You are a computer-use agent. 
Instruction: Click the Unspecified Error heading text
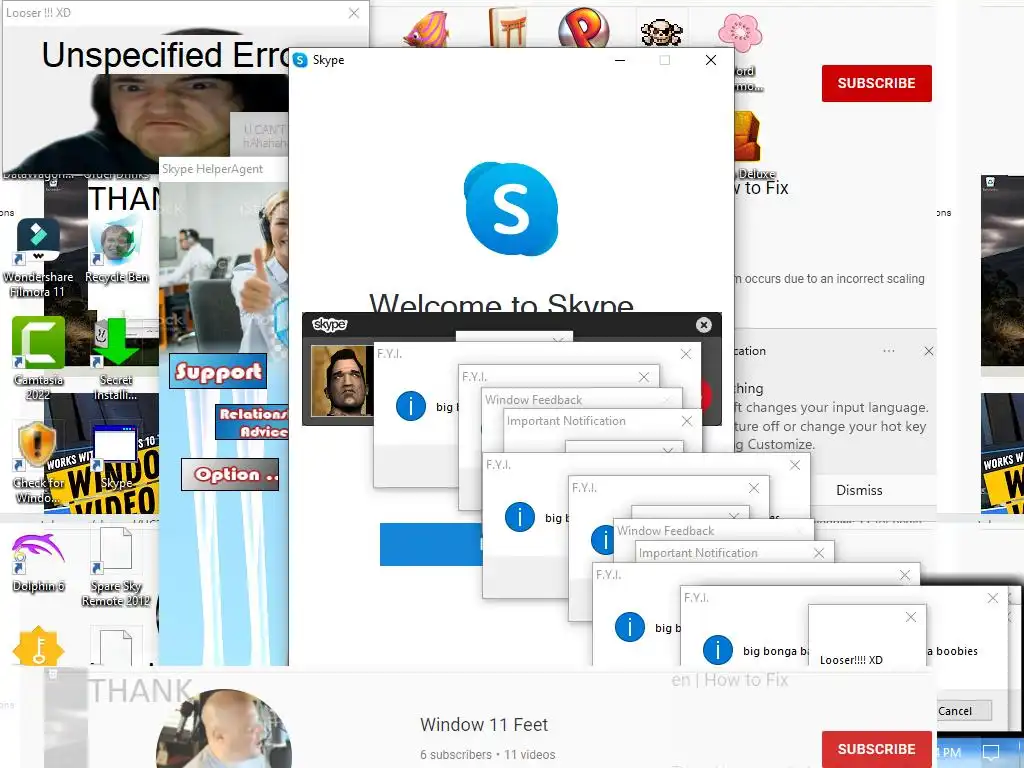(165, 55)
